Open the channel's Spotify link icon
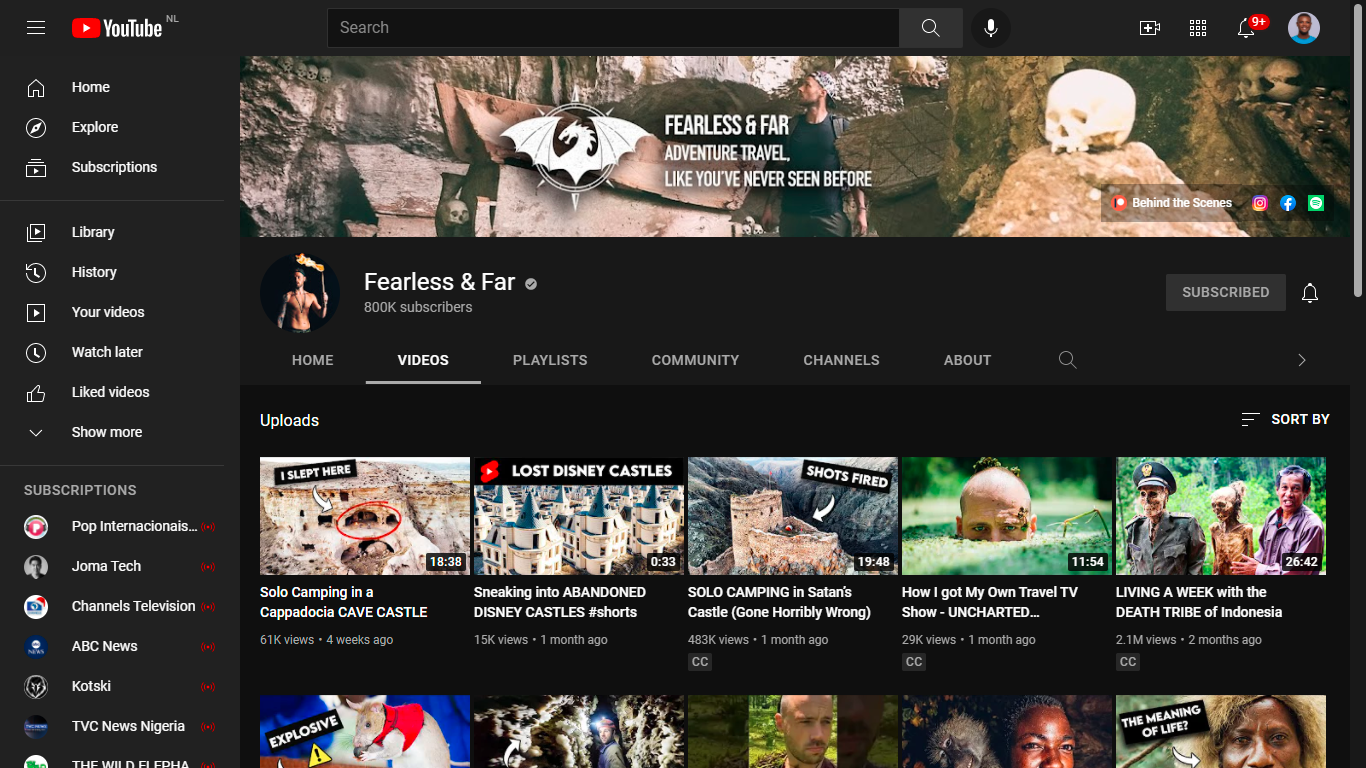The height and width of the screenshot is (768, 1366). point(1316,203)
